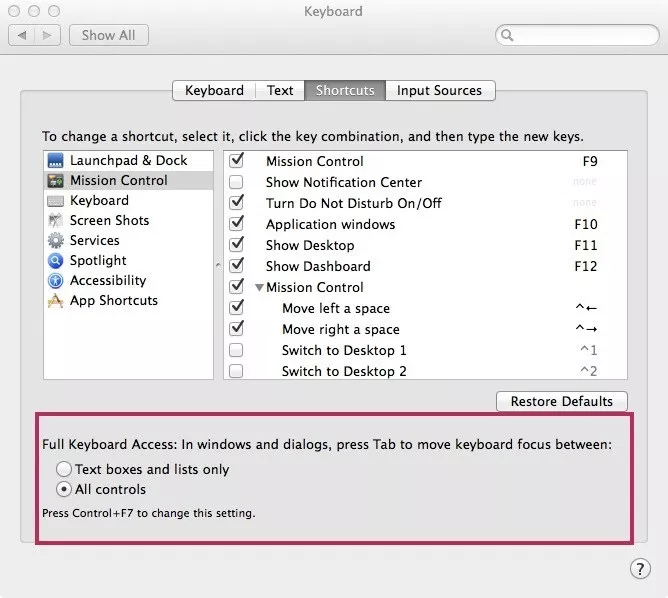Click the Launchpad & Dock icon
Image resolution: width=668 pixels, height=598 pixels.
tap(55, 161)
